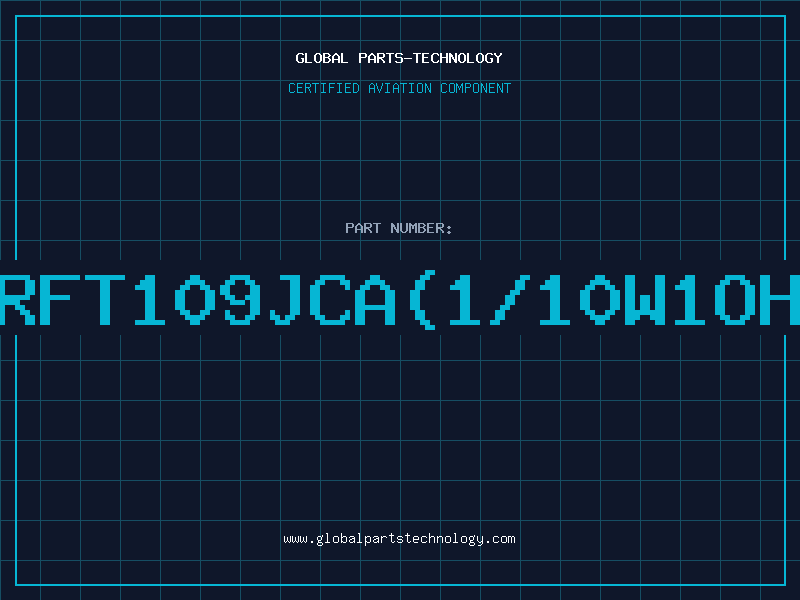The width and height of the screenshot is (800, 600).
Task: Click the word COMPONENT in the subtitle
Action: coord(476,88)
